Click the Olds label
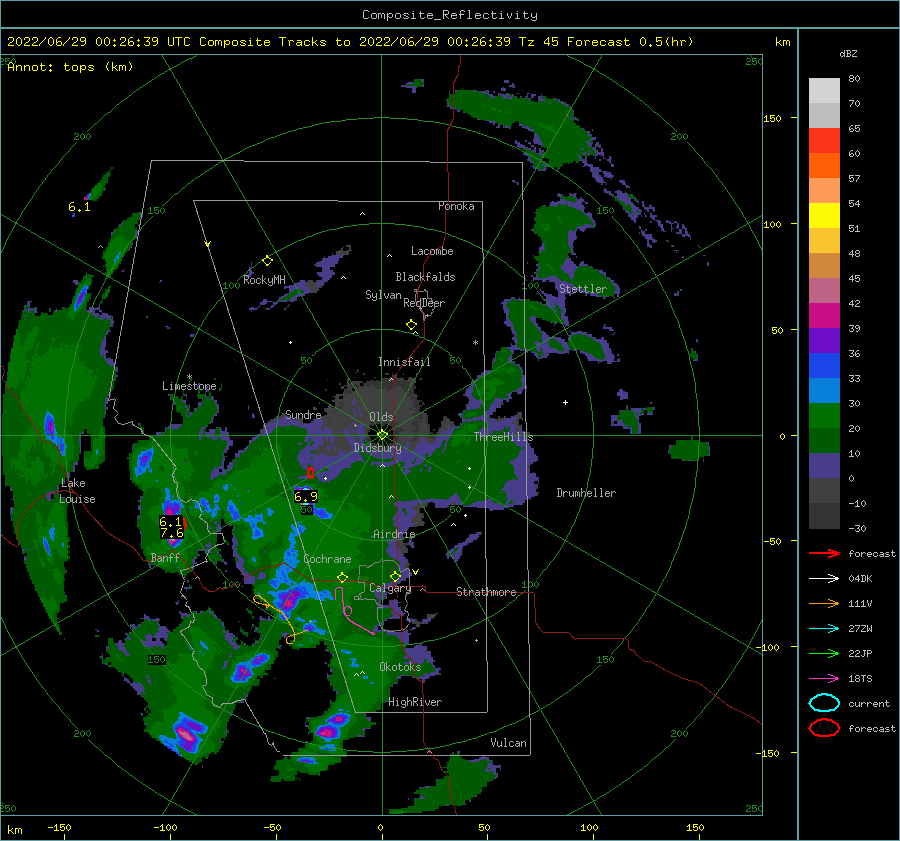900x841 pixels. pyautogui.click(x=381, y=417)
